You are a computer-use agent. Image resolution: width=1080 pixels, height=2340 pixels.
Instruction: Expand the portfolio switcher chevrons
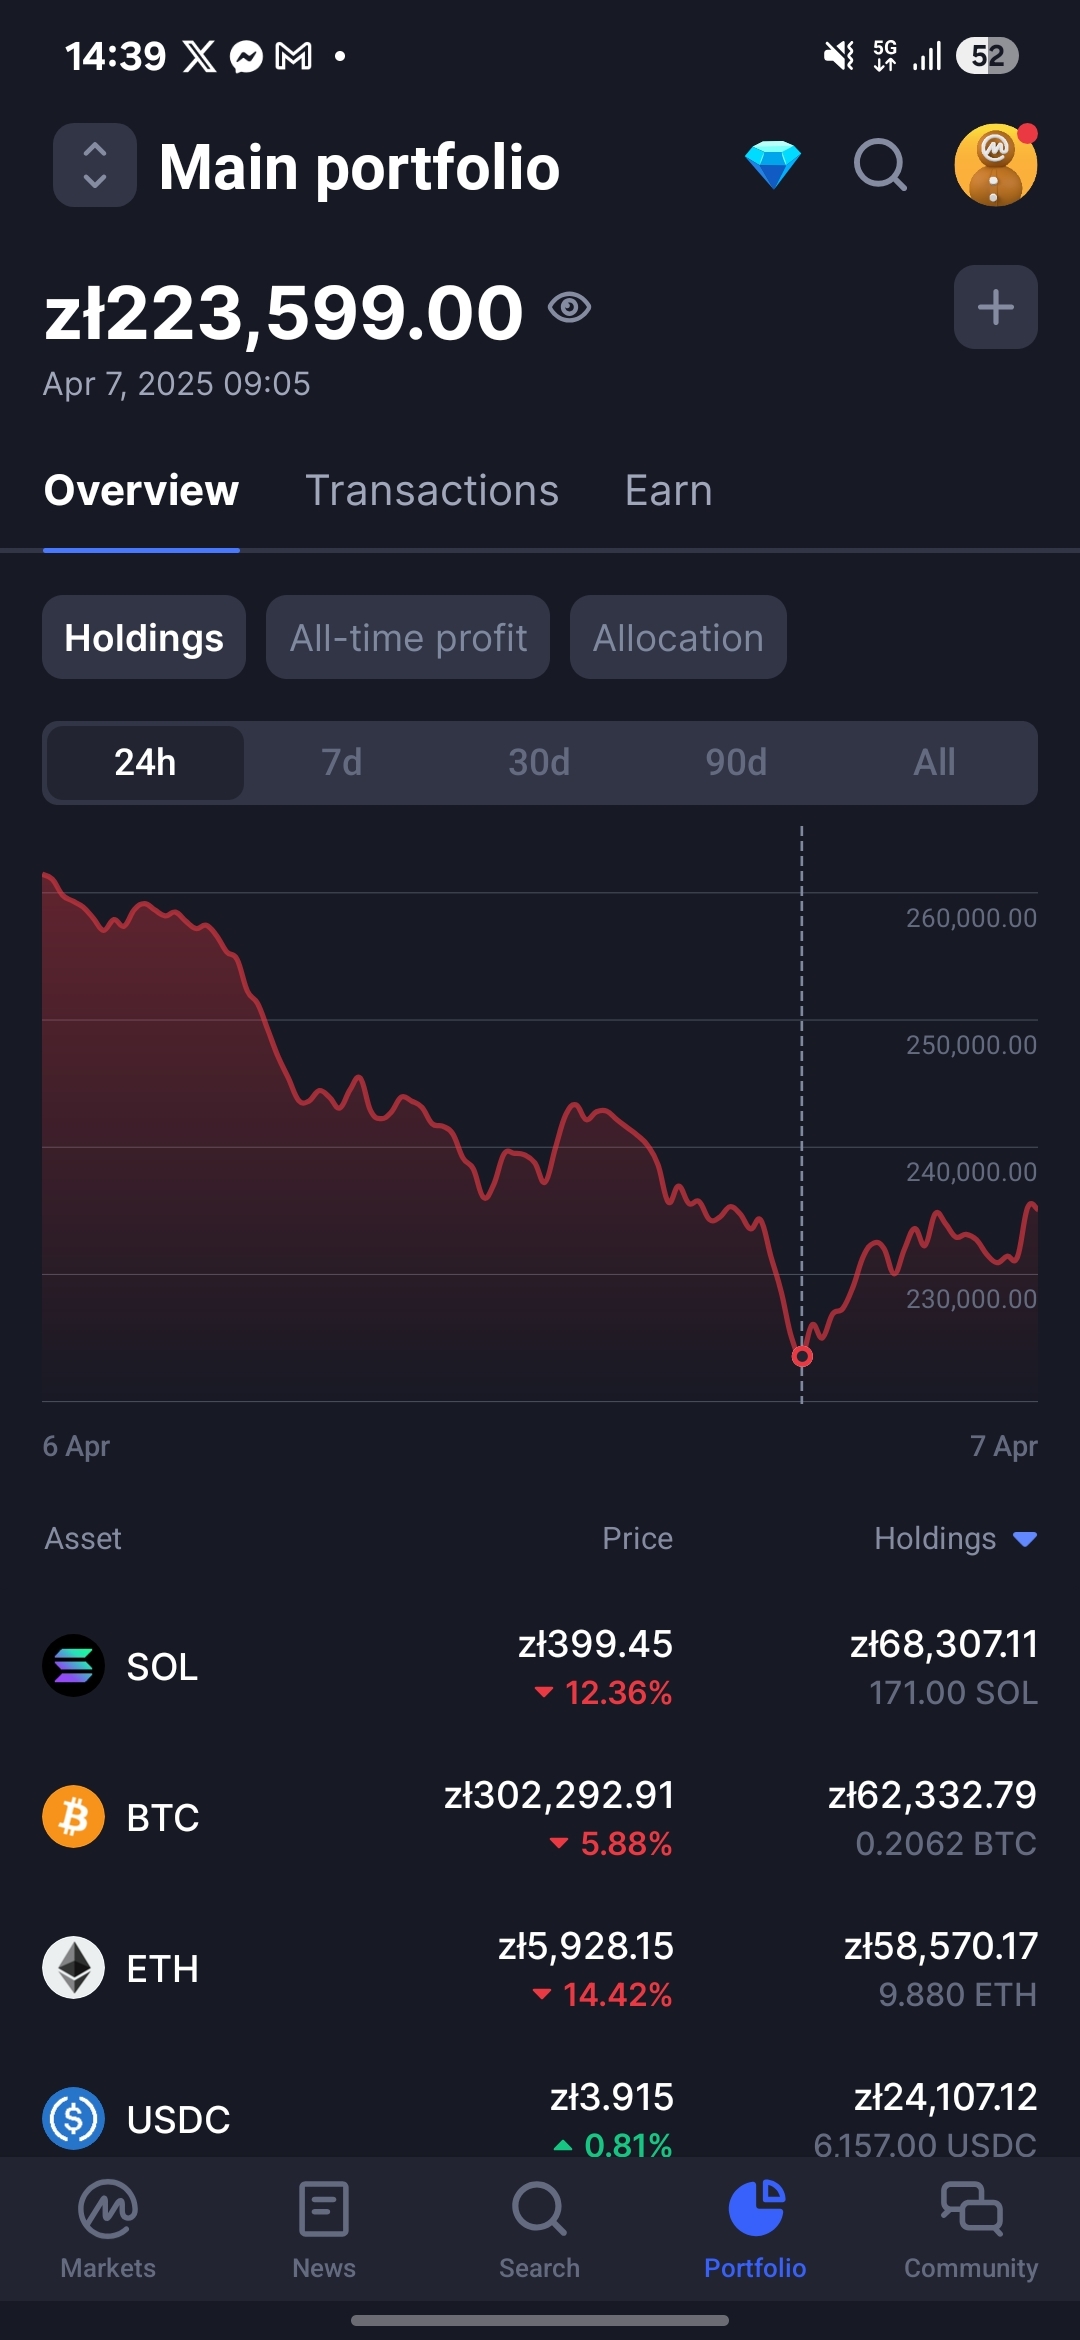tap(95, 165)
